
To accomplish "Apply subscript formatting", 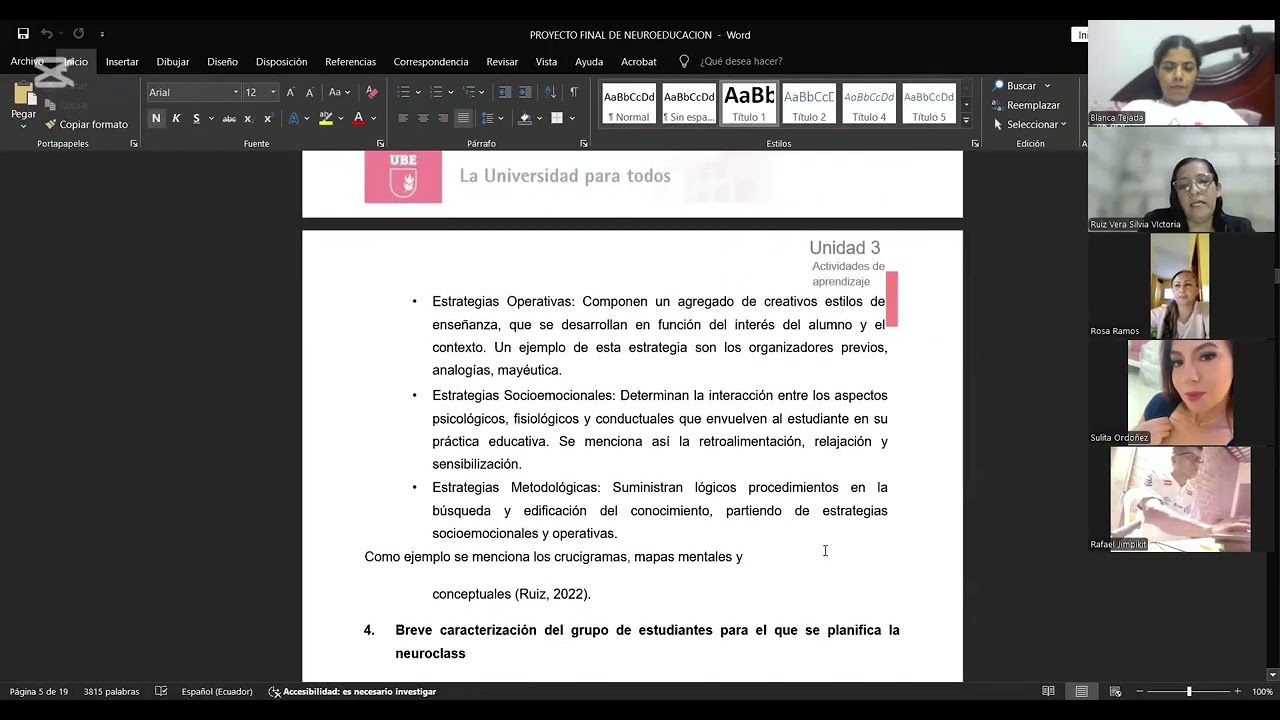I will pyautogui.click(x=248, y=118).
